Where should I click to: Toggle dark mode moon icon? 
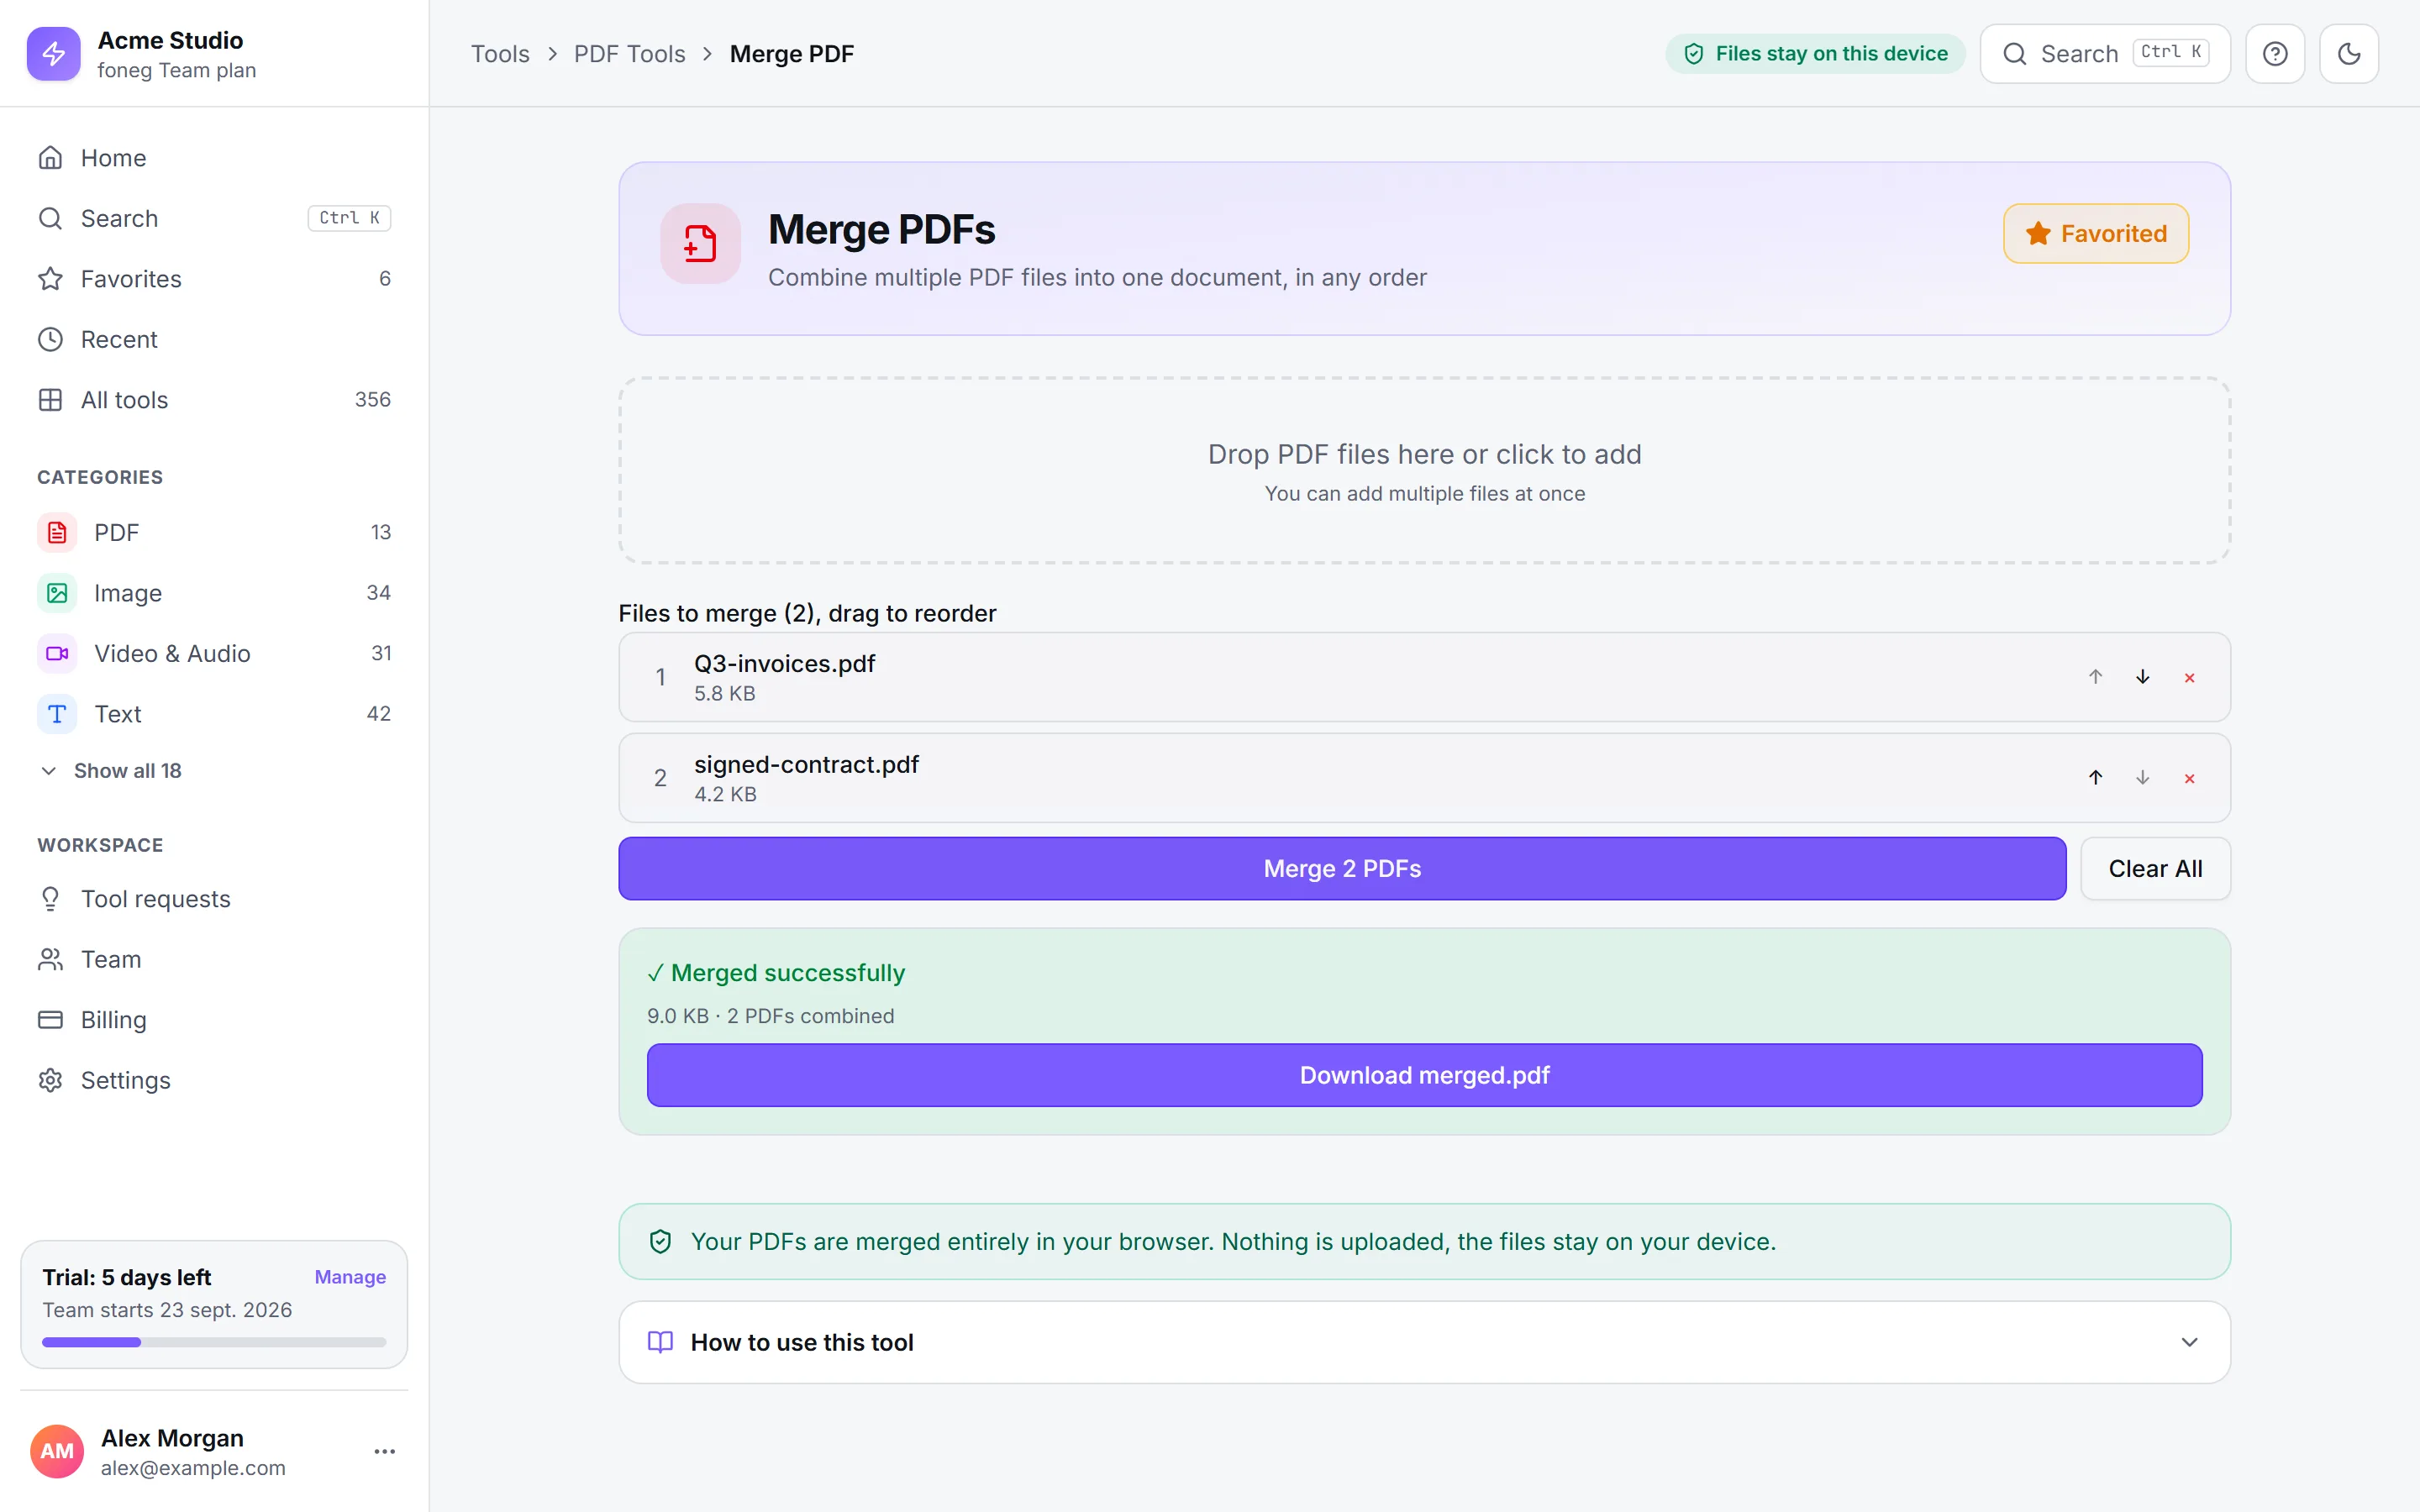(x=2349, y=54)
